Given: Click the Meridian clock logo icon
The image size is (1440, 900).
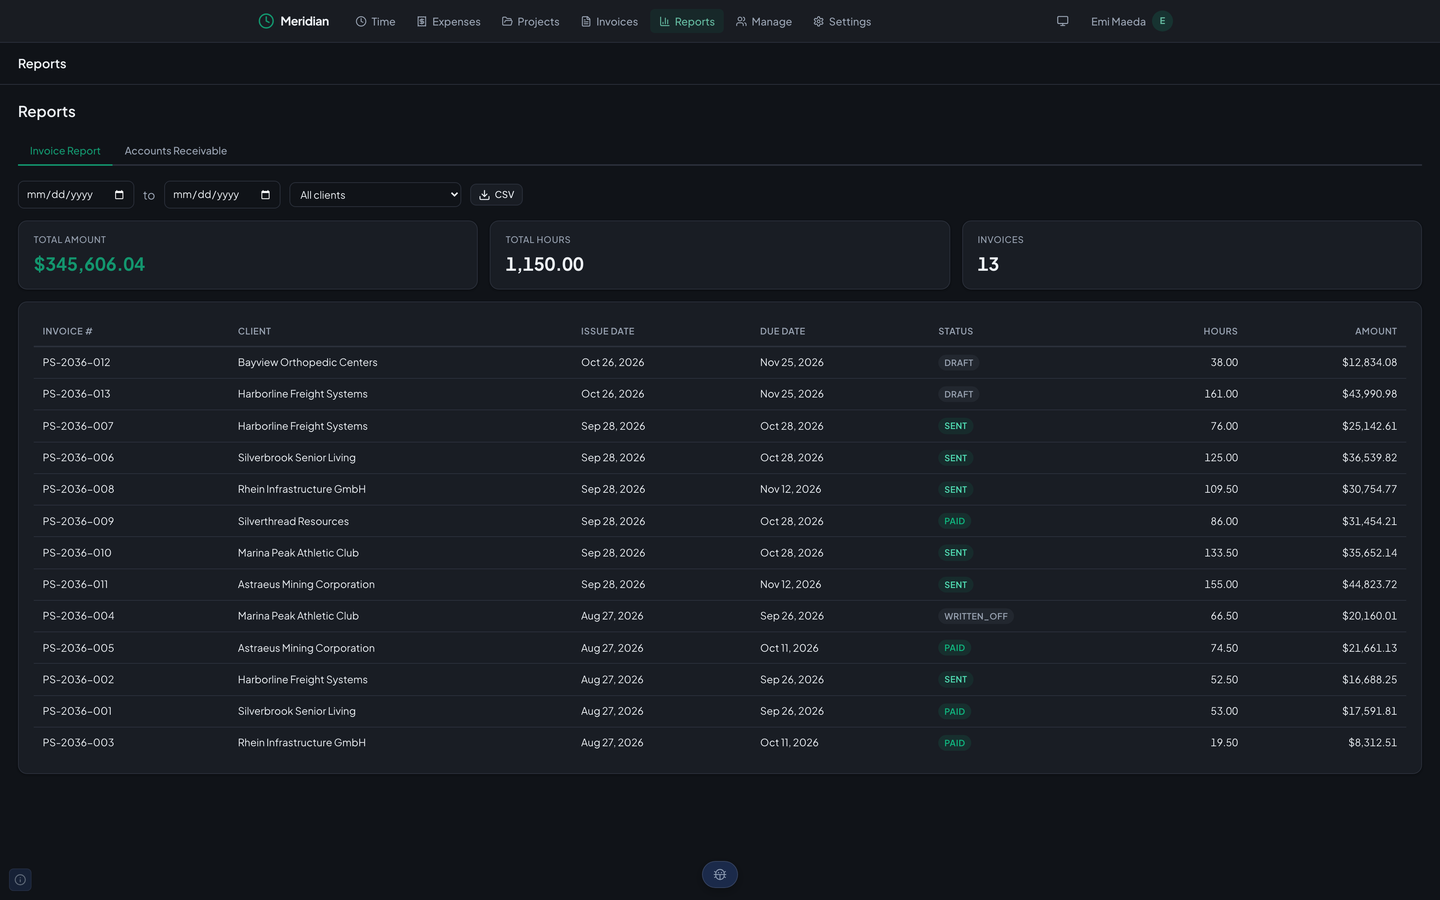Looking at the screenshot, I should click(266, 21).
